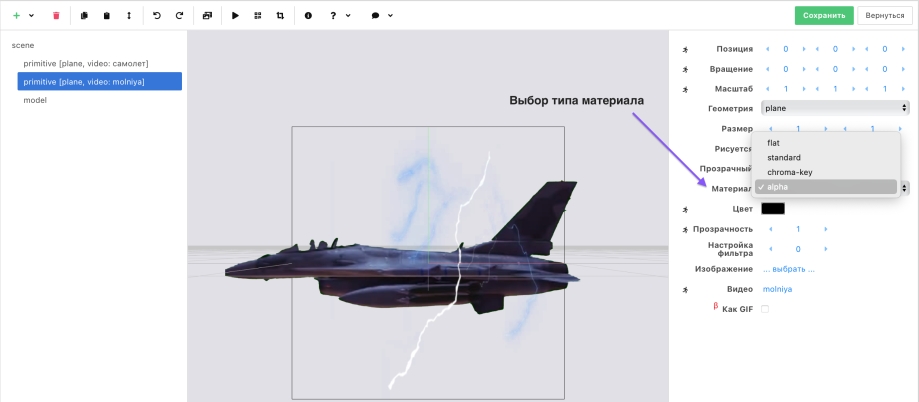Toggle the Как GIF checkbox
Viewport: 919px width, 402px height.
765,309
